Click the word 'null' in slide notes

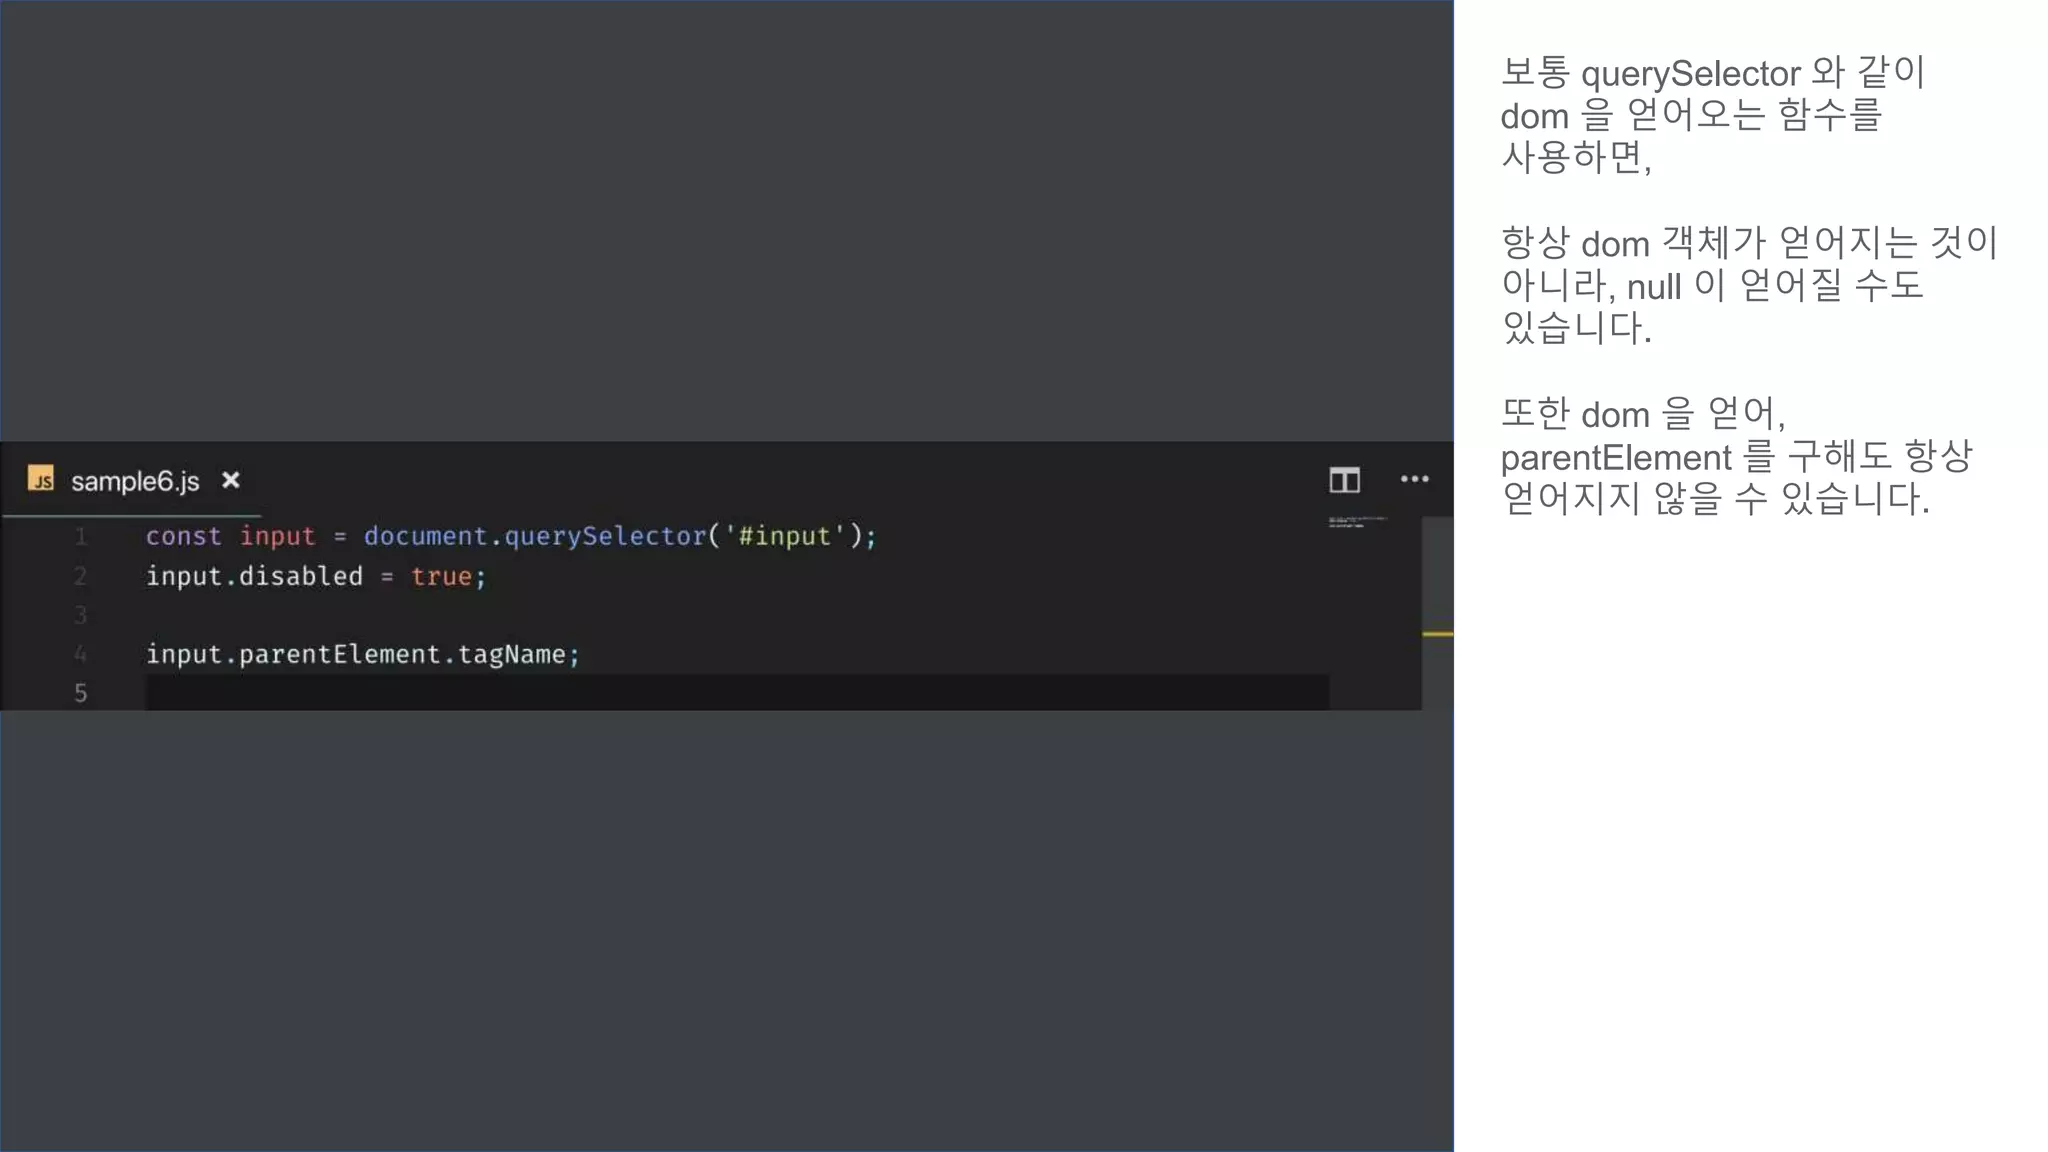1654,287
